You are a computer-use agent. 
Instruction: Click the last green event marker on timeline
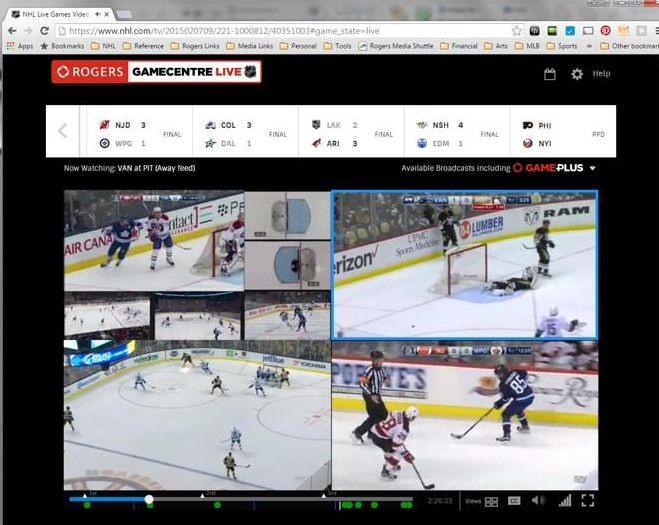[407, 505]
